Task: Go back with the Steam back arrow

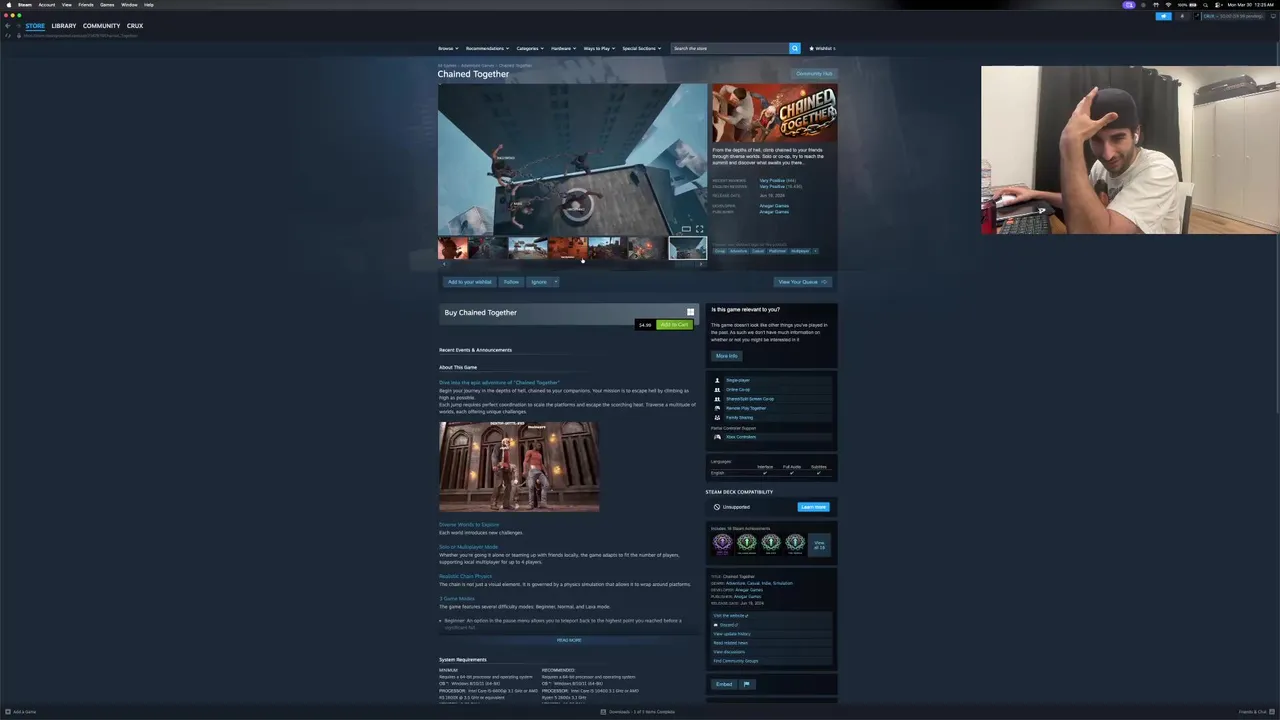Action: coord(7,26)
